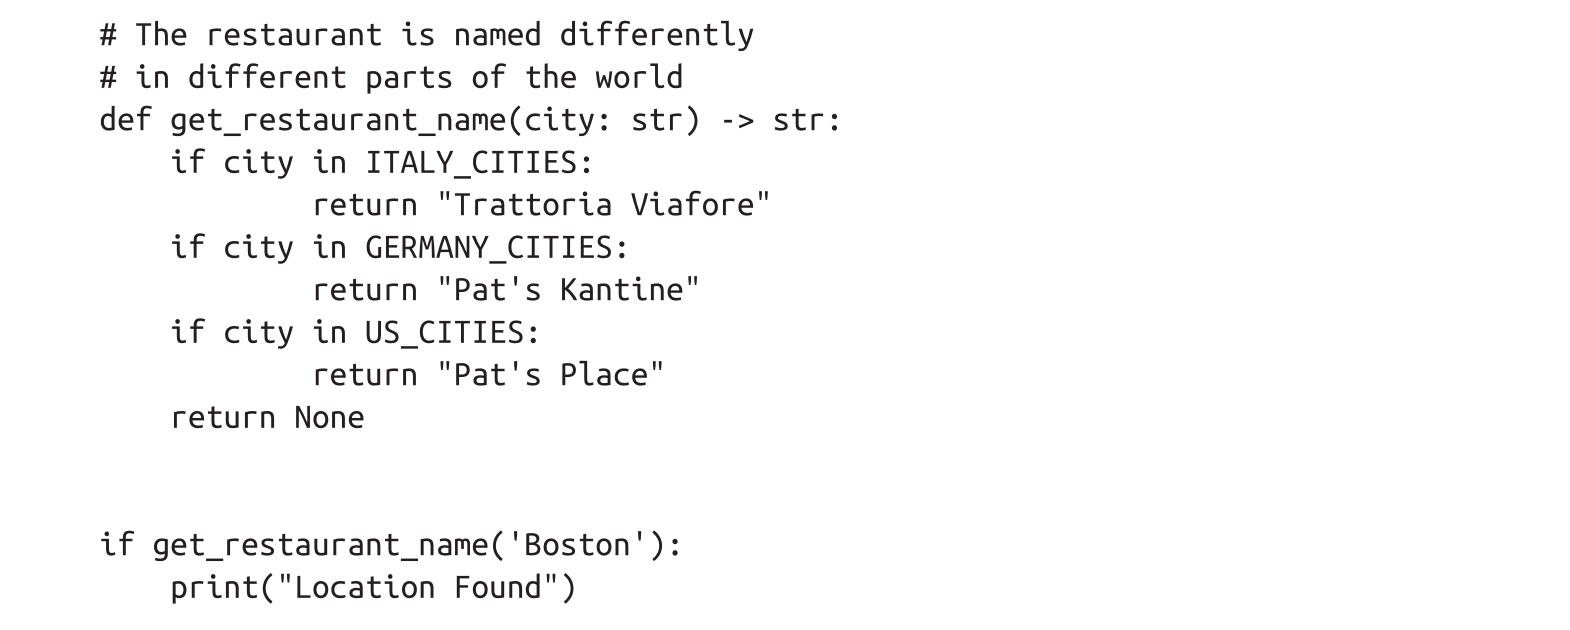1570x630 pixels.
Task: Click the word "parts" in second comment
Action: [x=408, y=78]
